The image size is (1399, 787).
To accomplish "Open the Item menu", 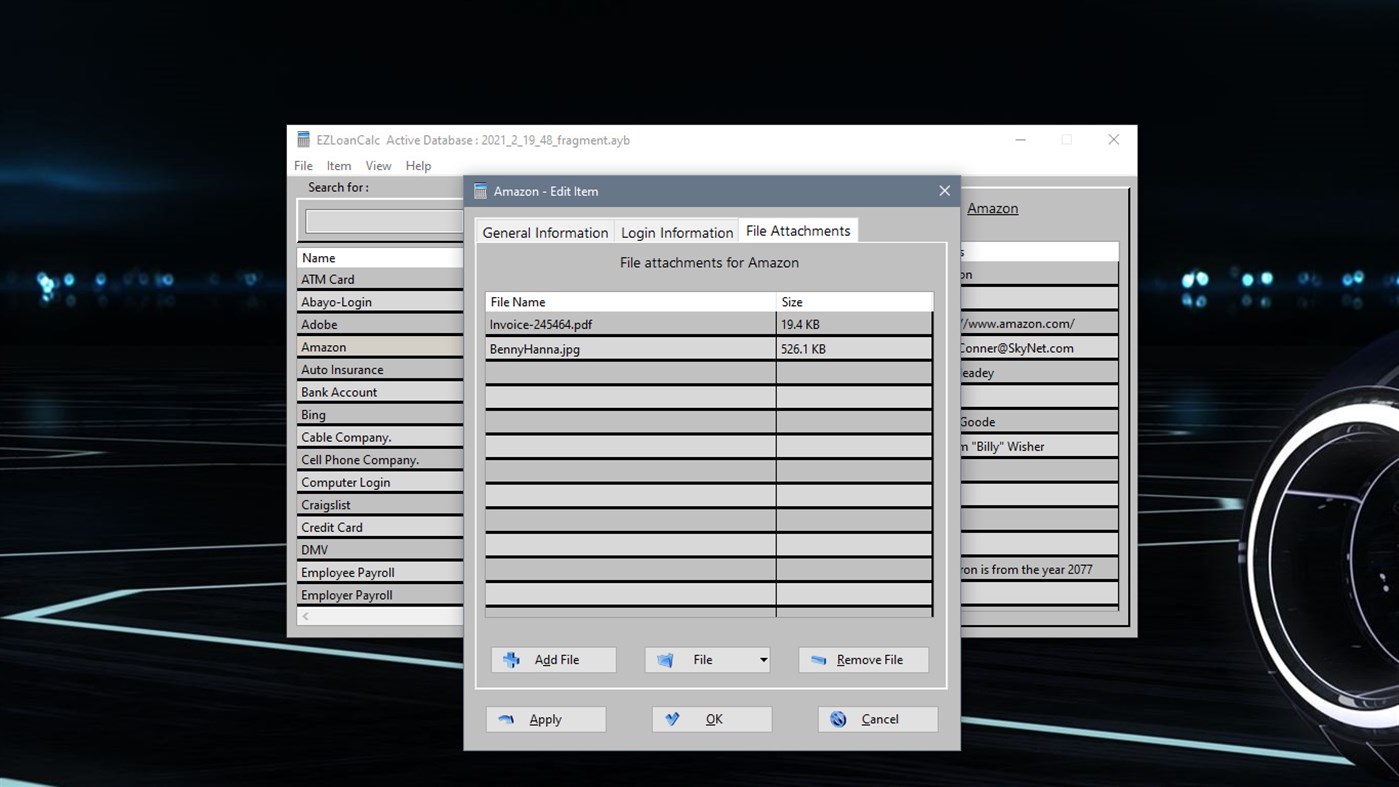I will 339,166.
